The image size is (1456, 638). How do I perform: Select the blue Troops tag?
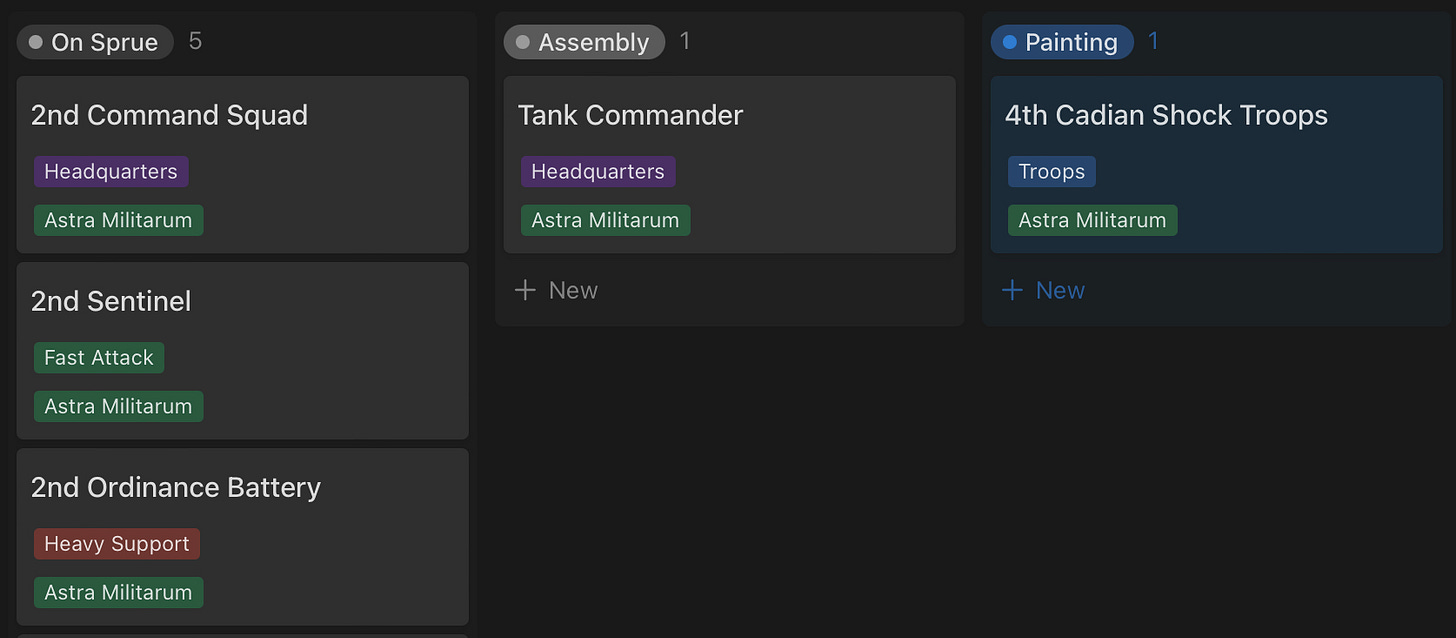1052,171
